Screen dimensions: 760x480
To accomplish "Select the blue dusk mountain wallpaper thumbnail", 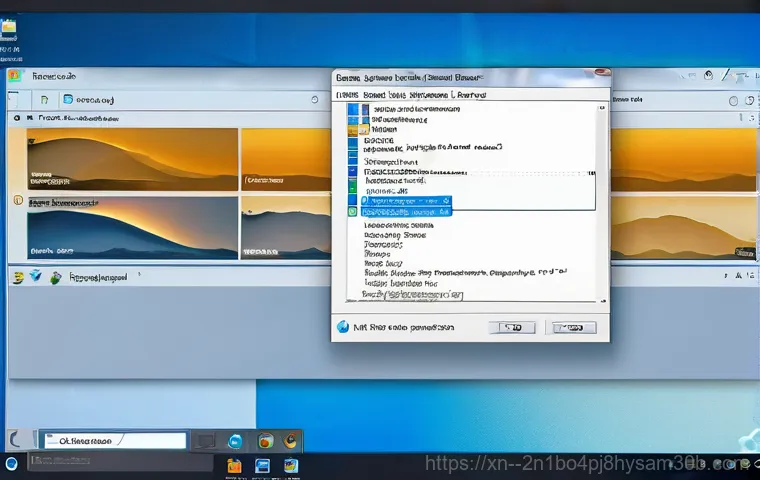I will tap(132, 228).
